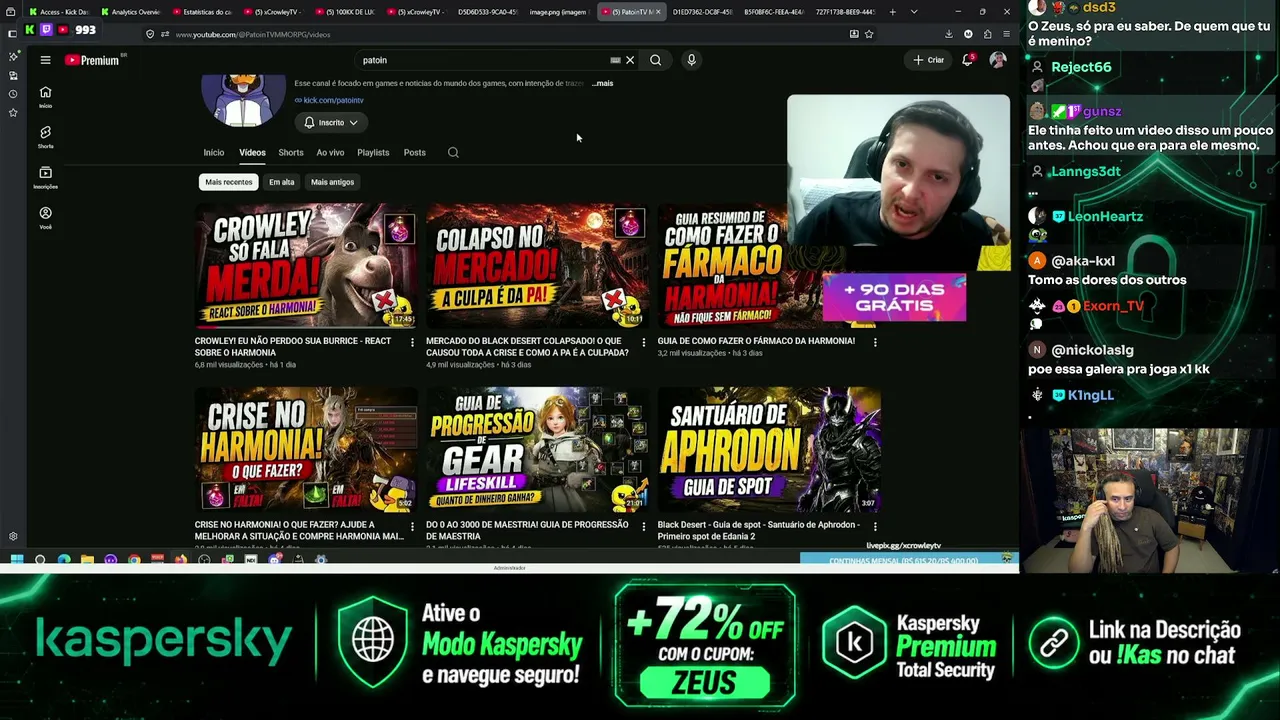Open the Crise no Harmonia thumbnail
1280x720 pixels.
pyautogui.click(x=305, y=450)
